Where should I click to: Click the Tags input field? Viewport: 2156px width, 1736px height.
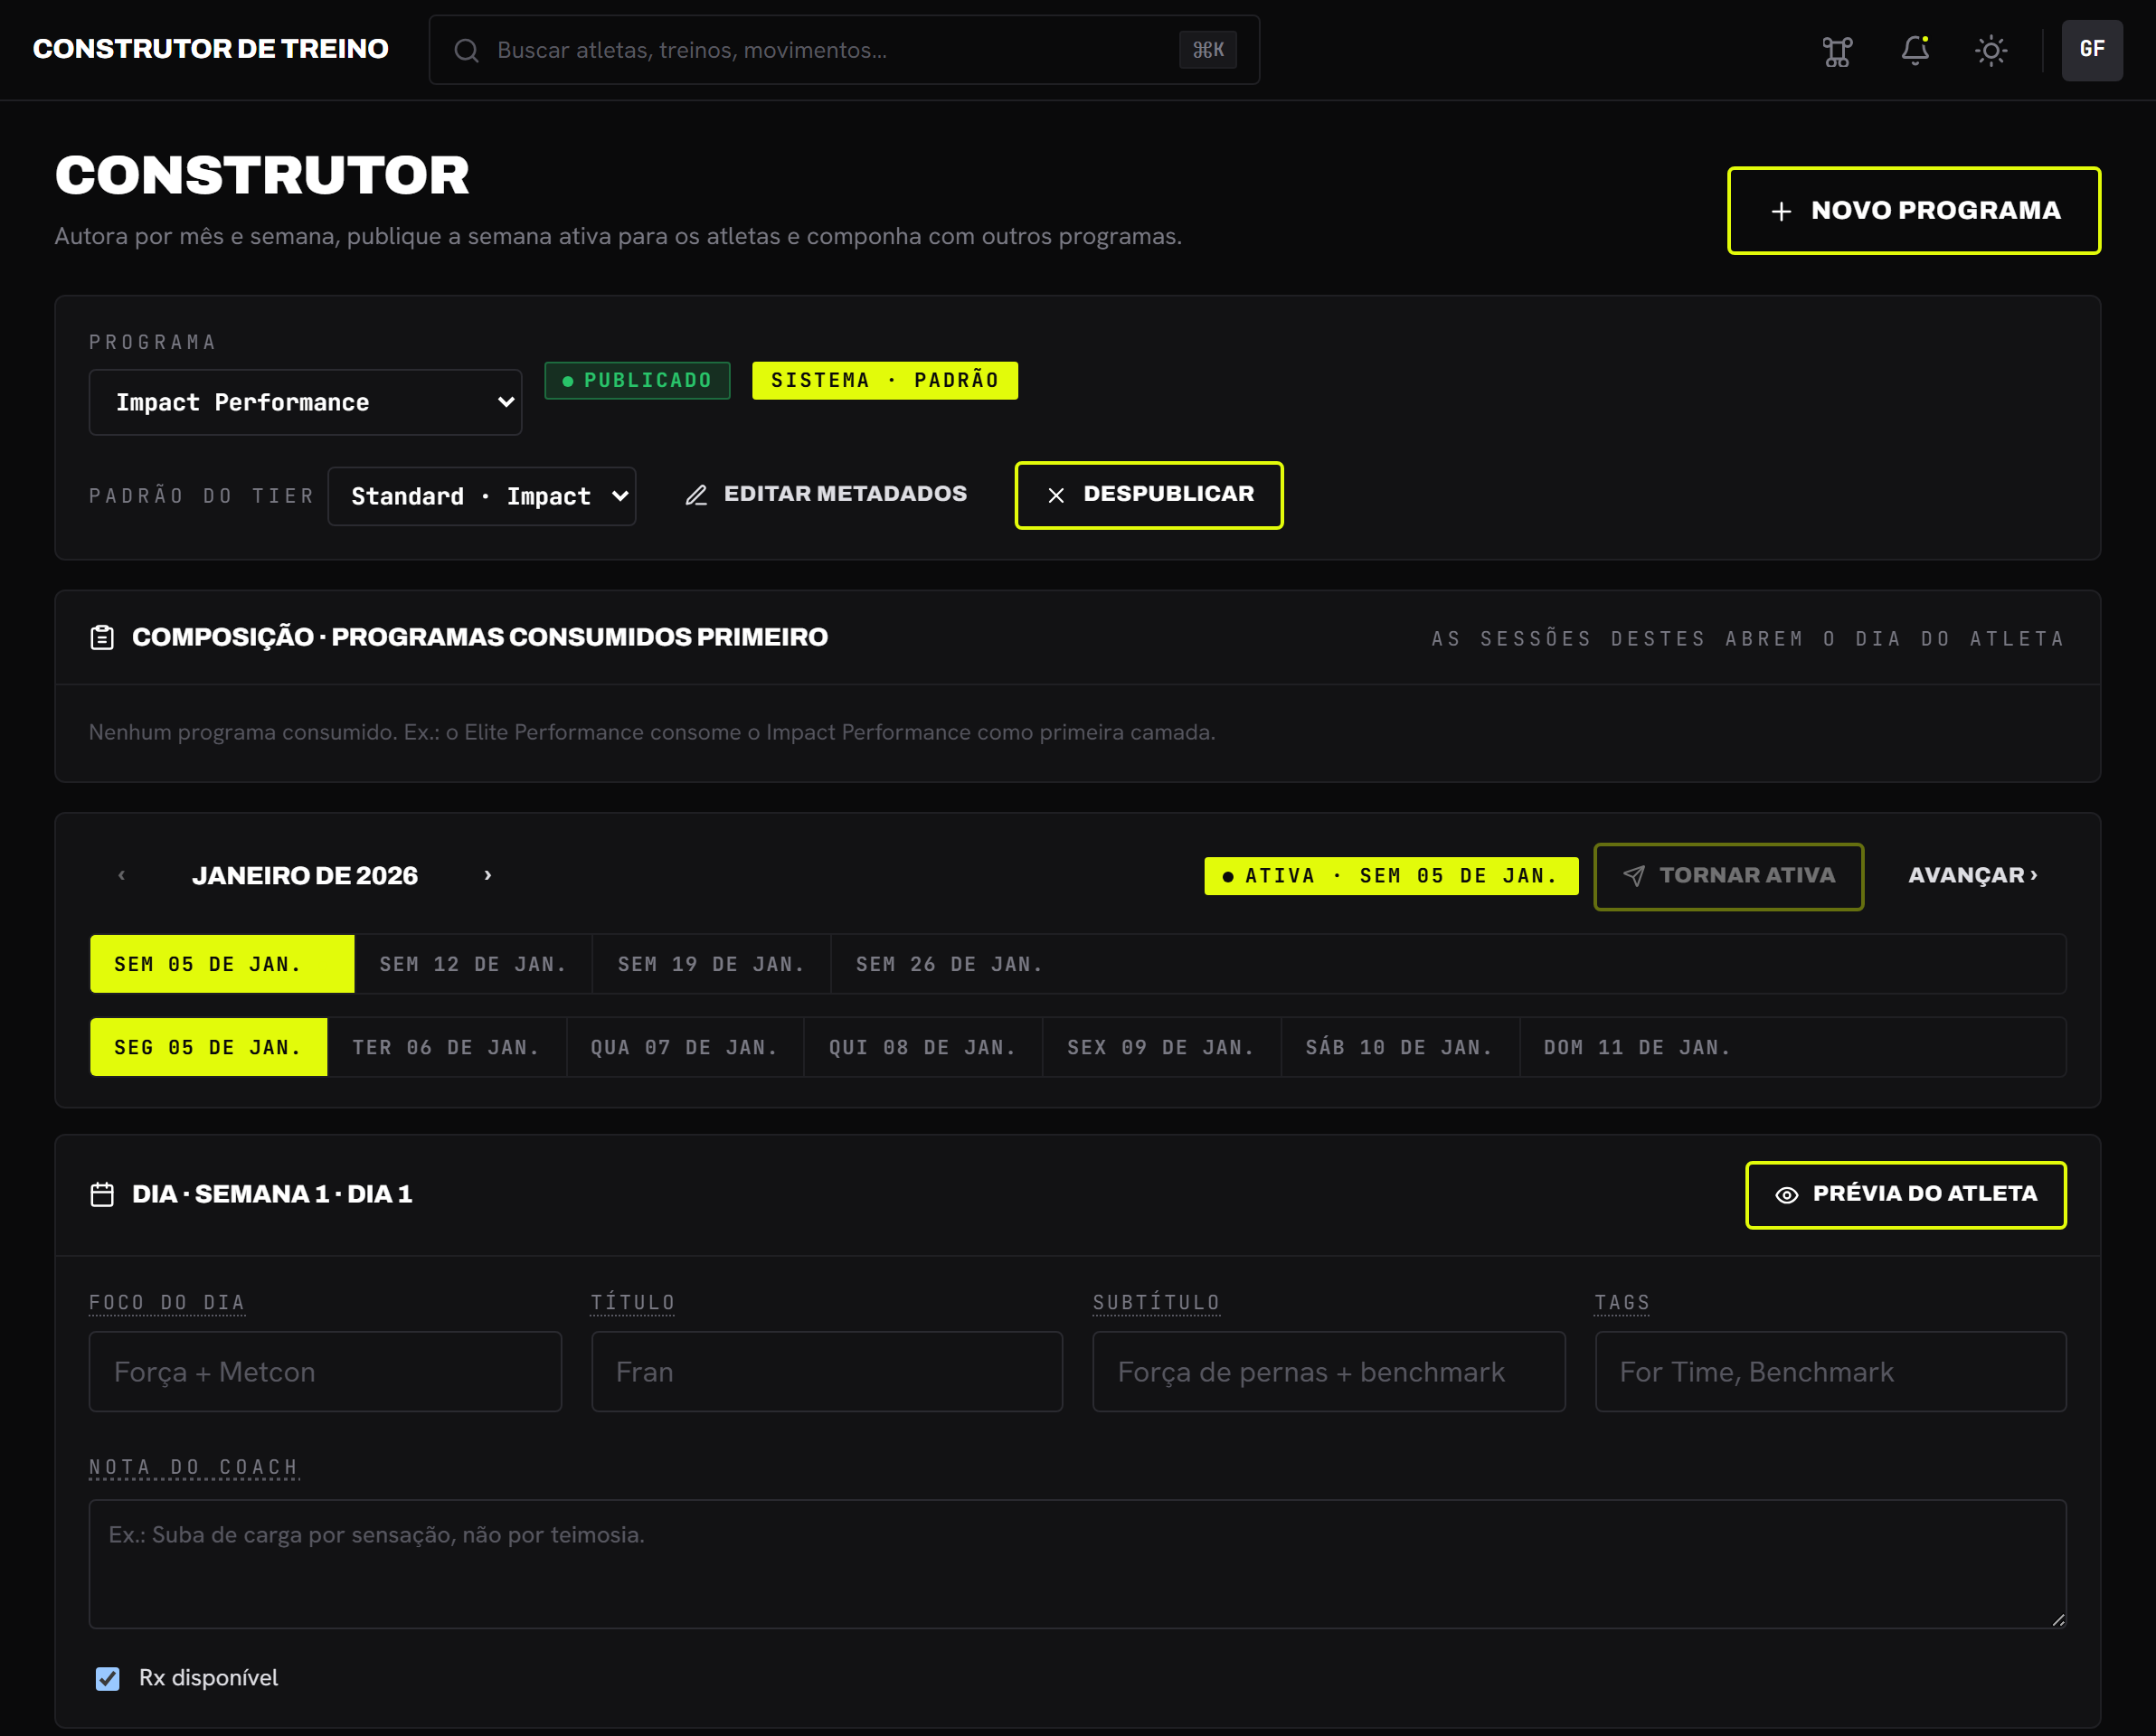tap(1831, 1372)
